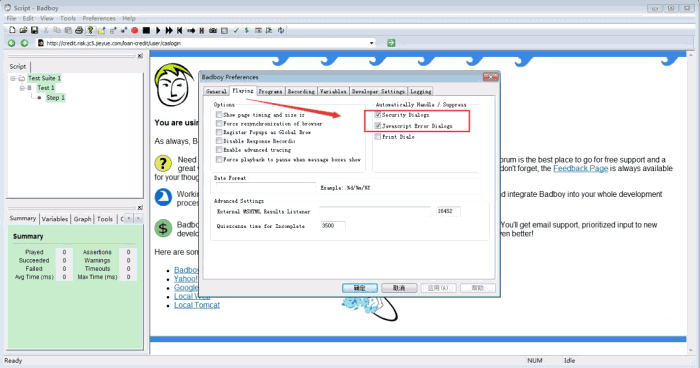Click the camera screenshot toolbar icon
Image resolution: width=700 pixels, height=368 pixels.
[x=213, y=30]
